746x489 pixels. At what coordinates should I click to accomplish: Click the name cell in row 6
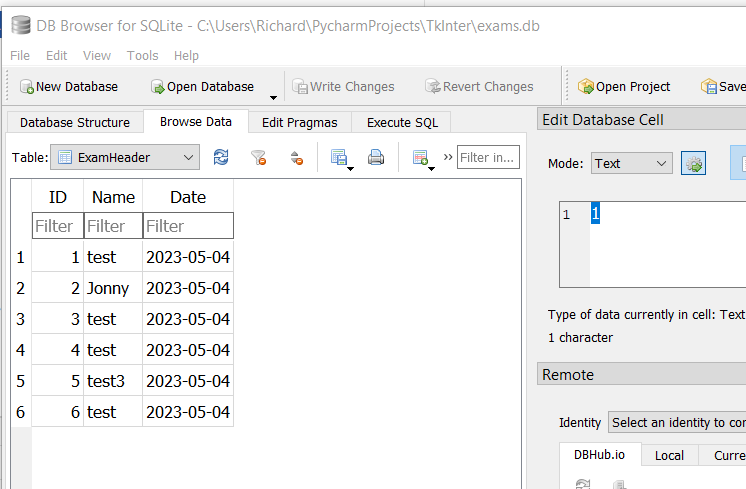click(x=113, y=411)
